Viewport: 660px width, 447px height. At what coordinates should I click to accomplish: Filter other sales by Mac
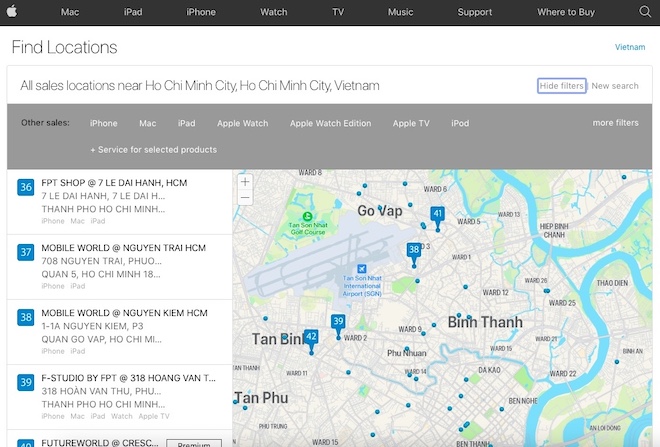[148, 123]
